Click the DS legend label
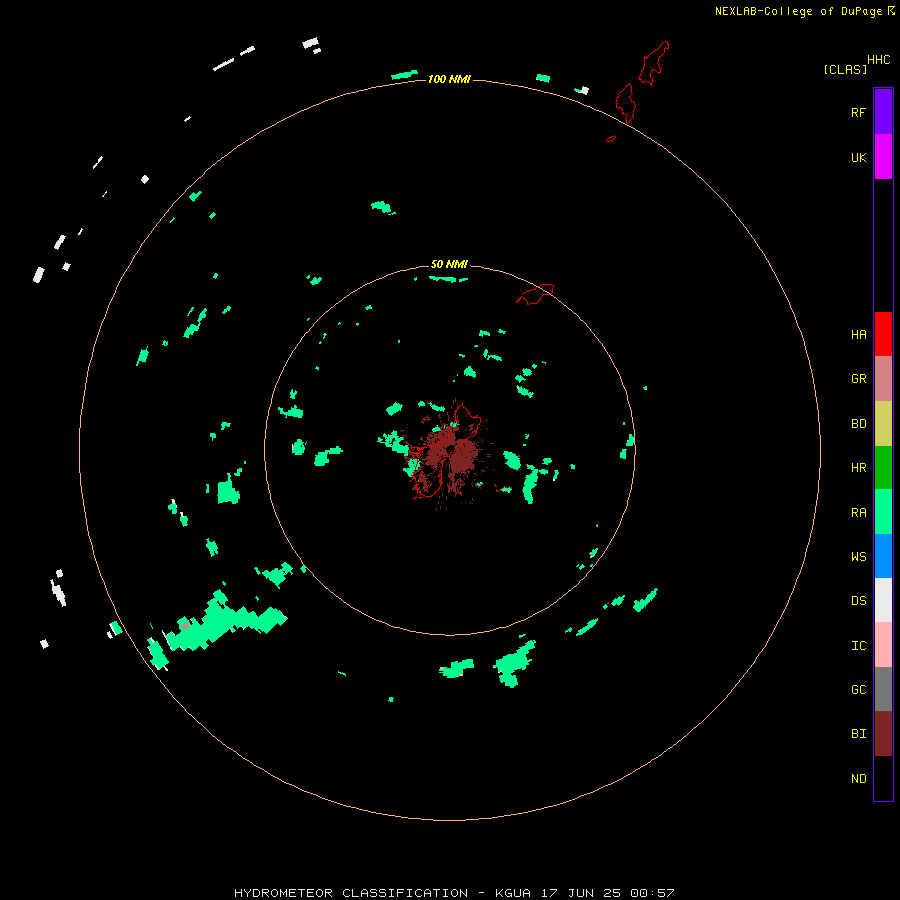Screen dimensions: 900x900 click(x=858, y=601)
